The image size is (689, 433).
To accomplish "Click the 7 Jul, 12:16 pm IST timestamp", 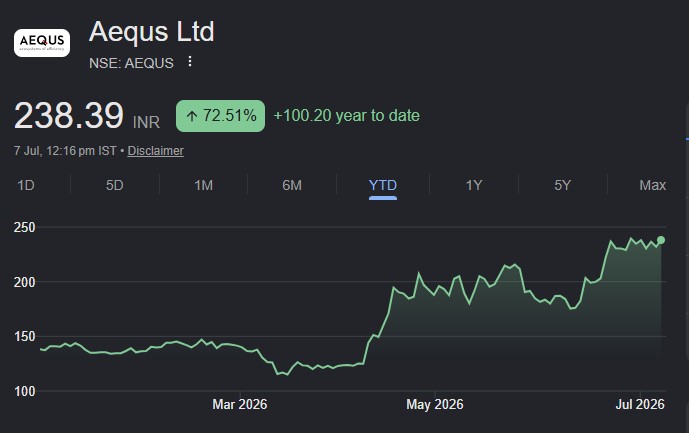I will 65,151.
